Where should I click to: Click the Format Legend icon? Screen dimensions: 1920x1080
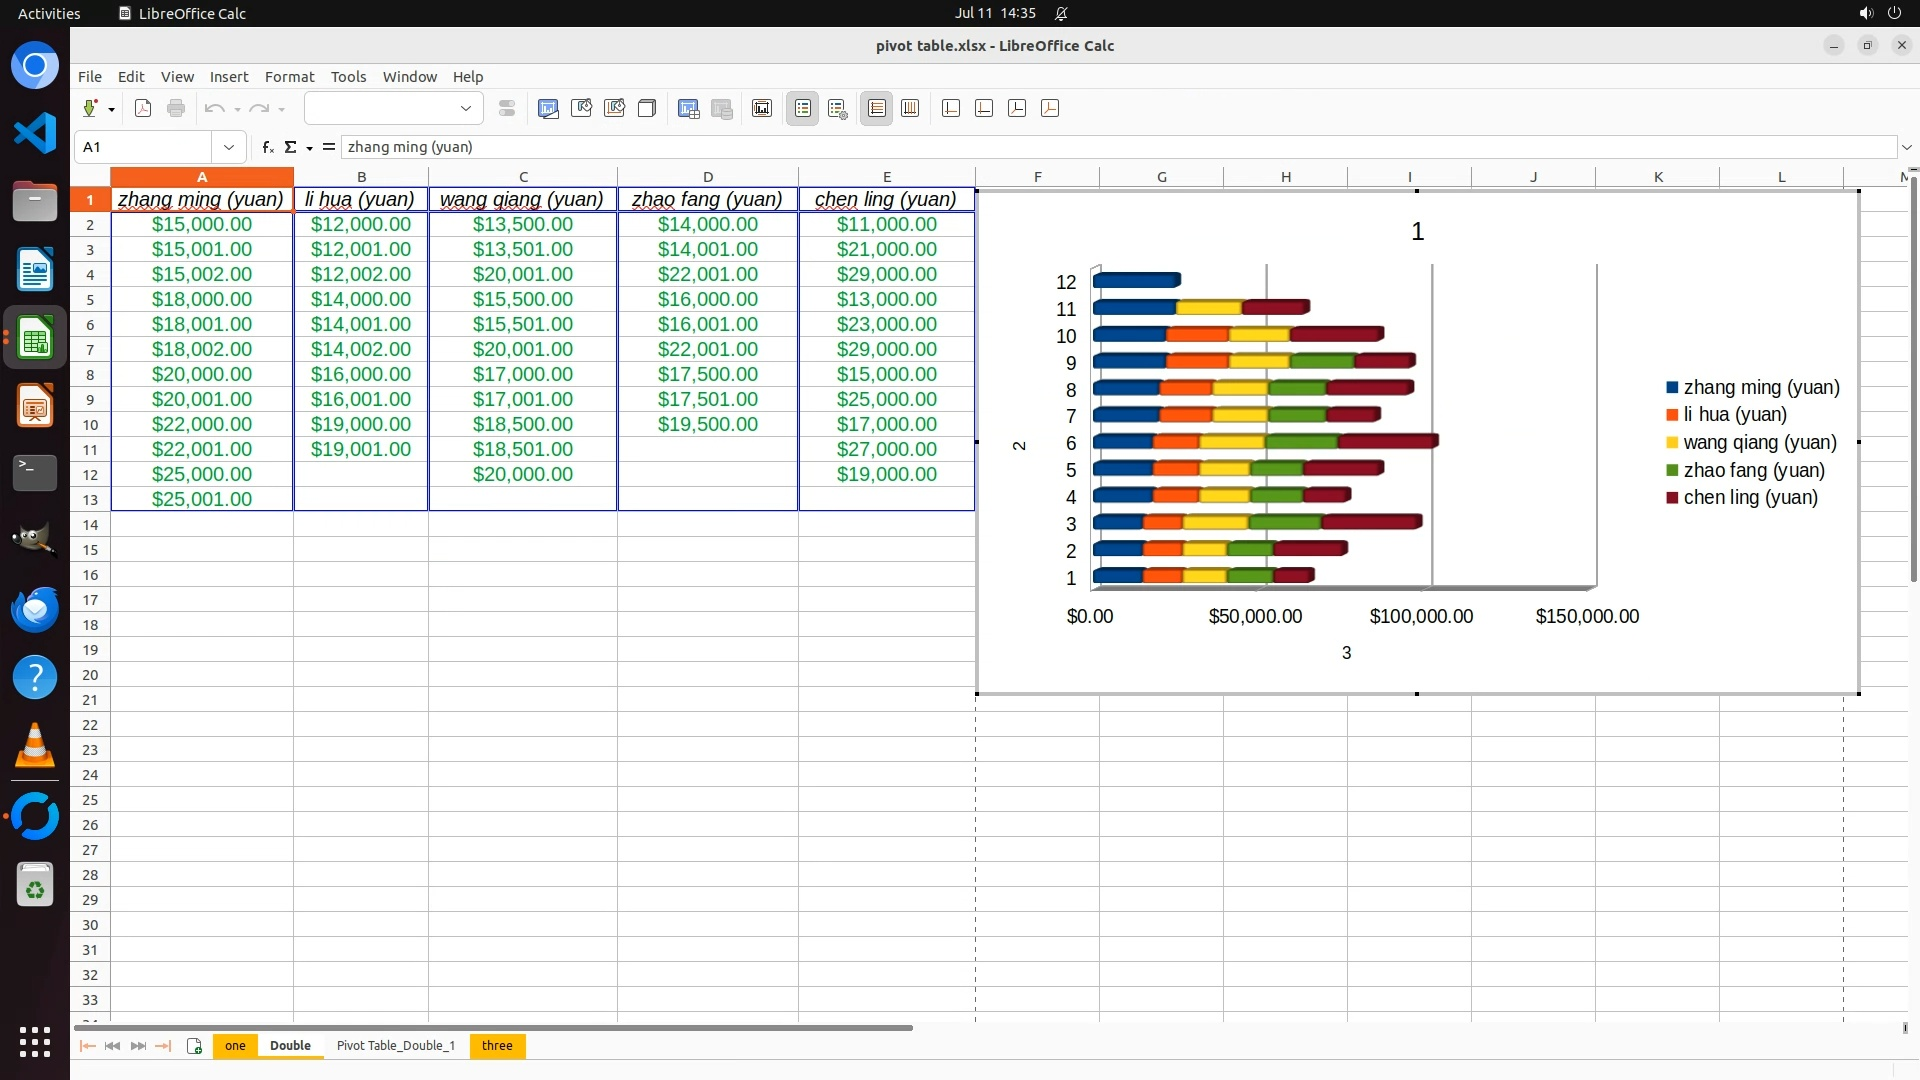point(838,109)
